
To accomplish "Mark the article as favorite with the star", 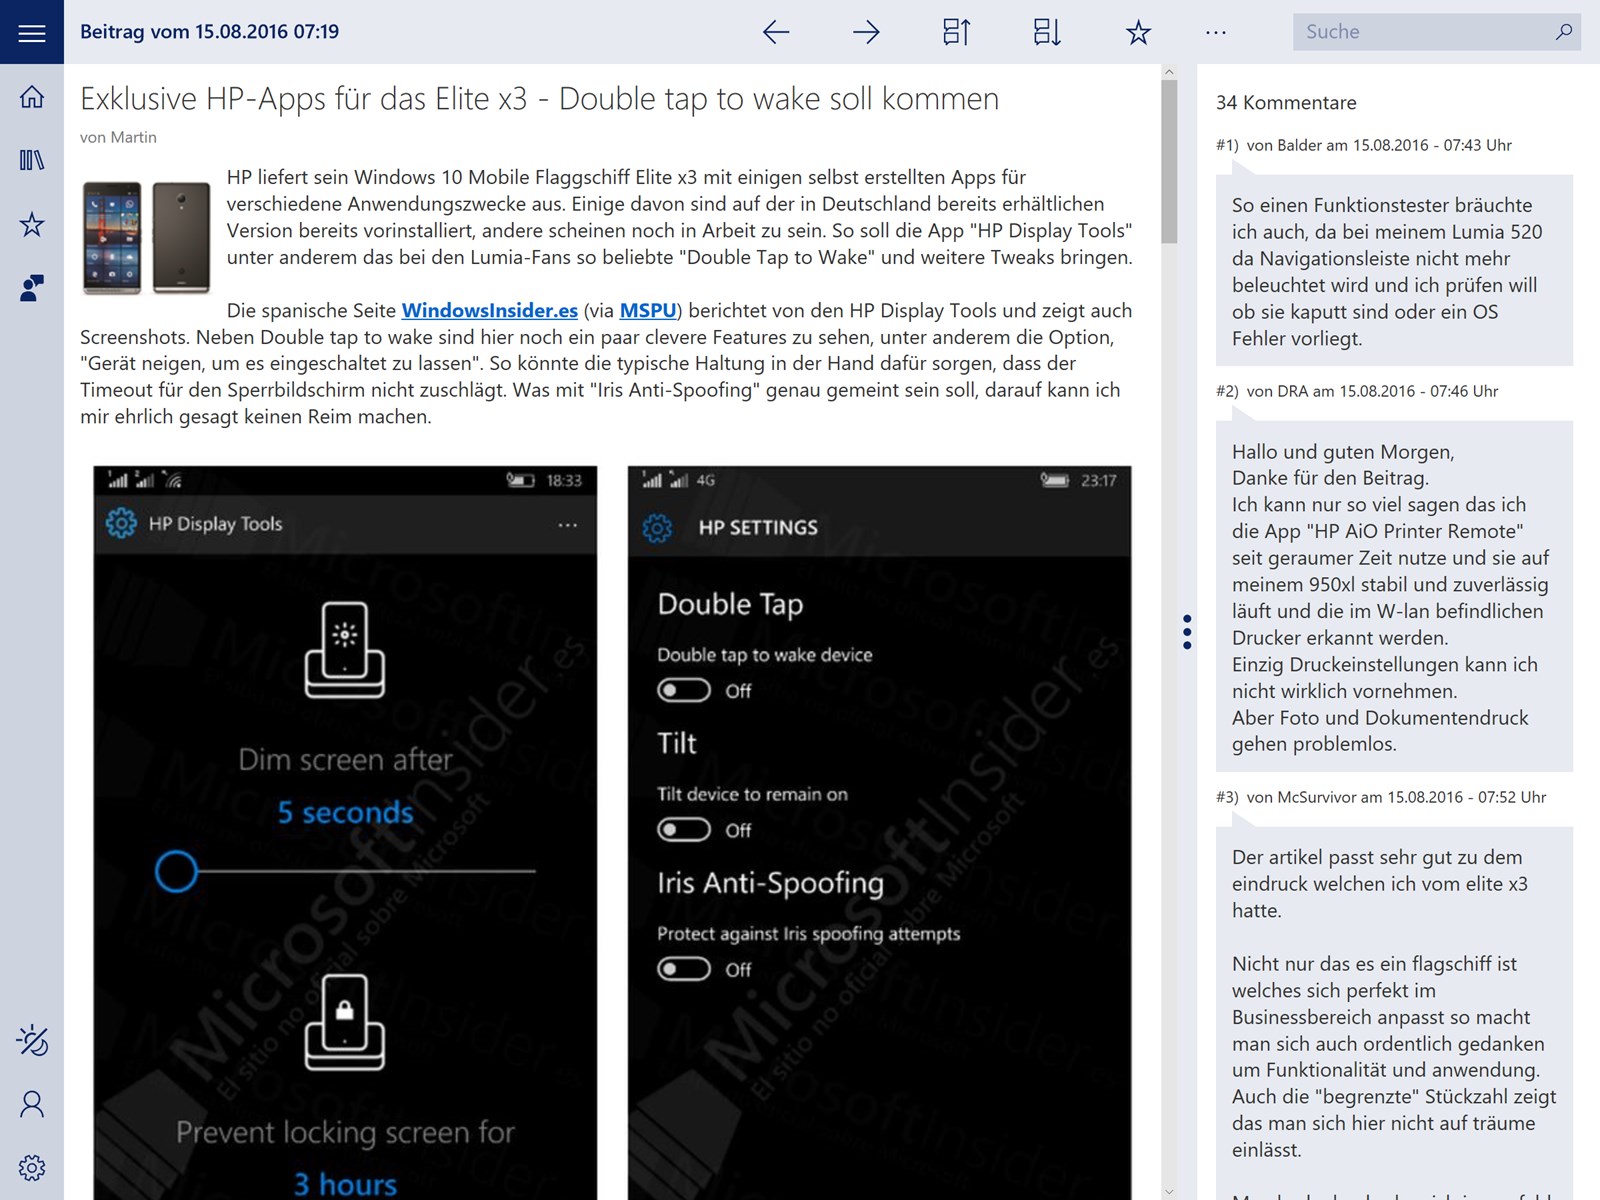I will click(x=1138, y=32).
